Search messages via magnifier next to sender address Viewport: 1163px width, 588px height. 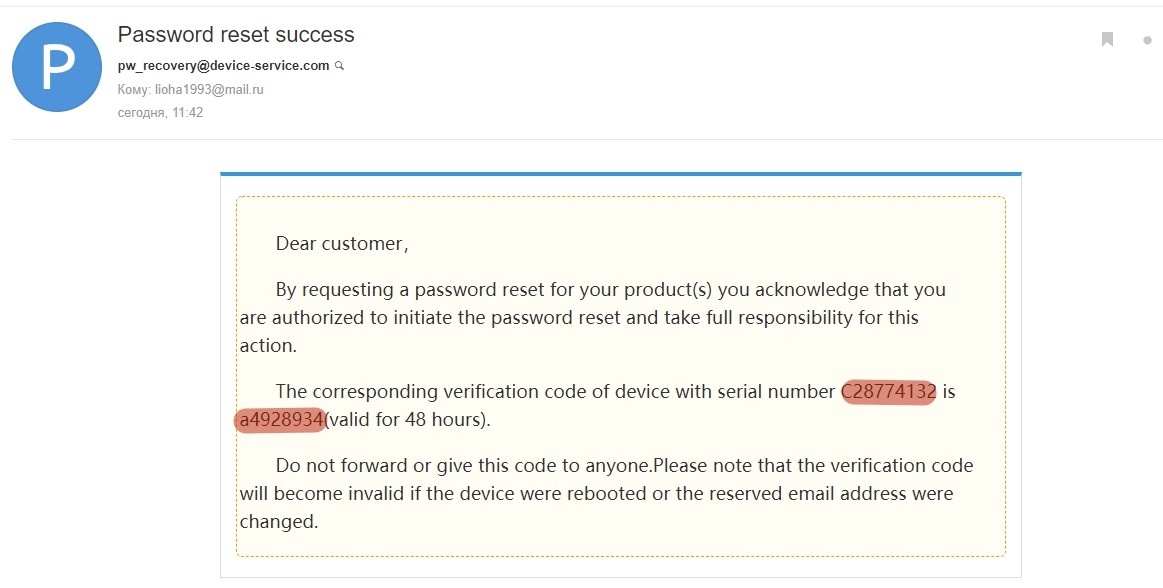tap(339, 66)
